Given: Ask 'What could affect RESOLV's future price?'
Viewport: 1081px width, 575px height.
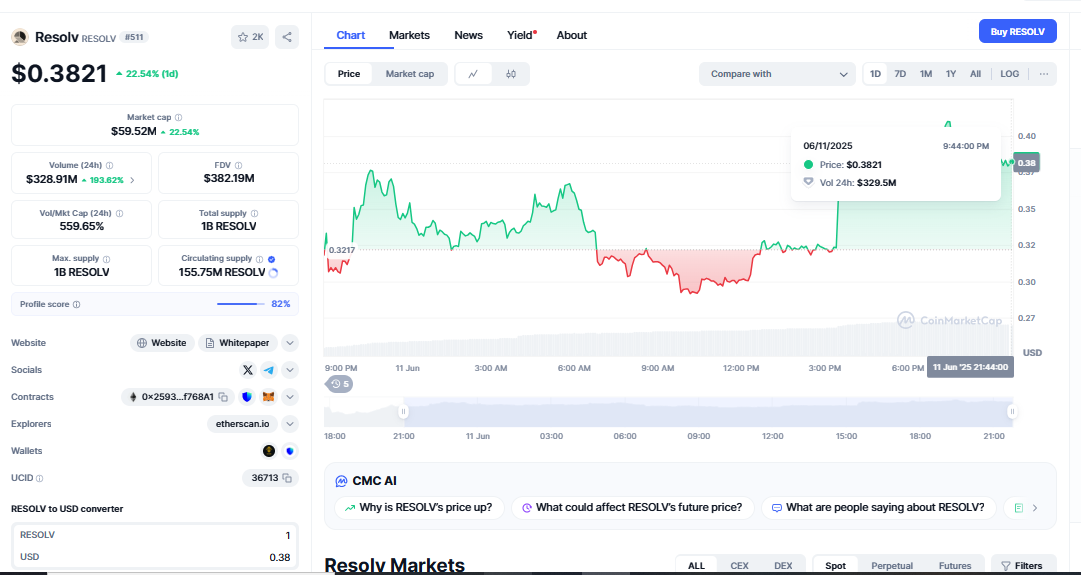Looking at the screenshot, I should (x=632, y=508).
